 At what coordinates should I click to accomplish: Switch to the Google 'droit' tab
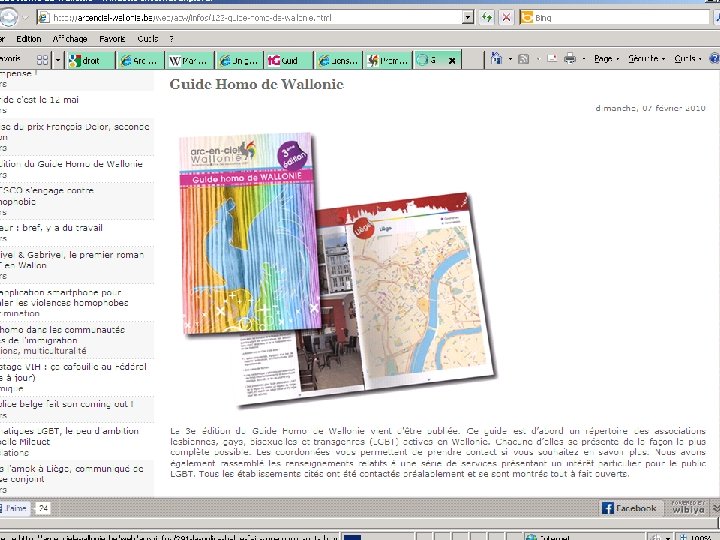90,60
